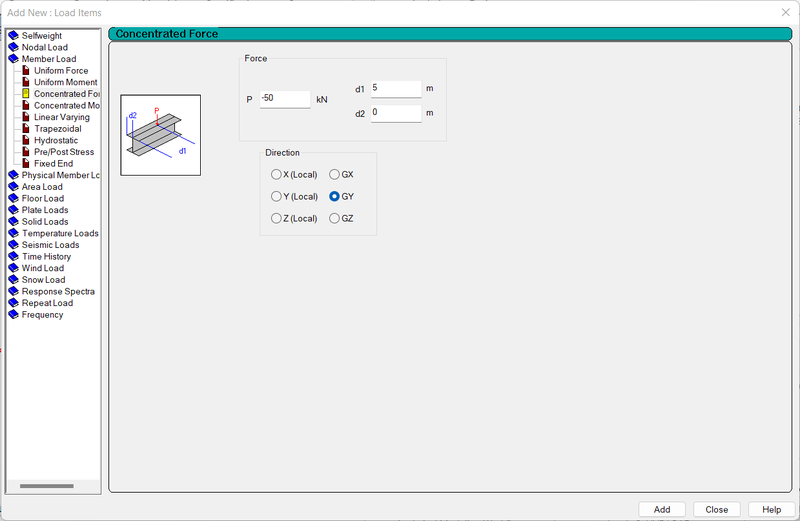
Task: Click the Uniform Force page icon
Action: point(26,70)
